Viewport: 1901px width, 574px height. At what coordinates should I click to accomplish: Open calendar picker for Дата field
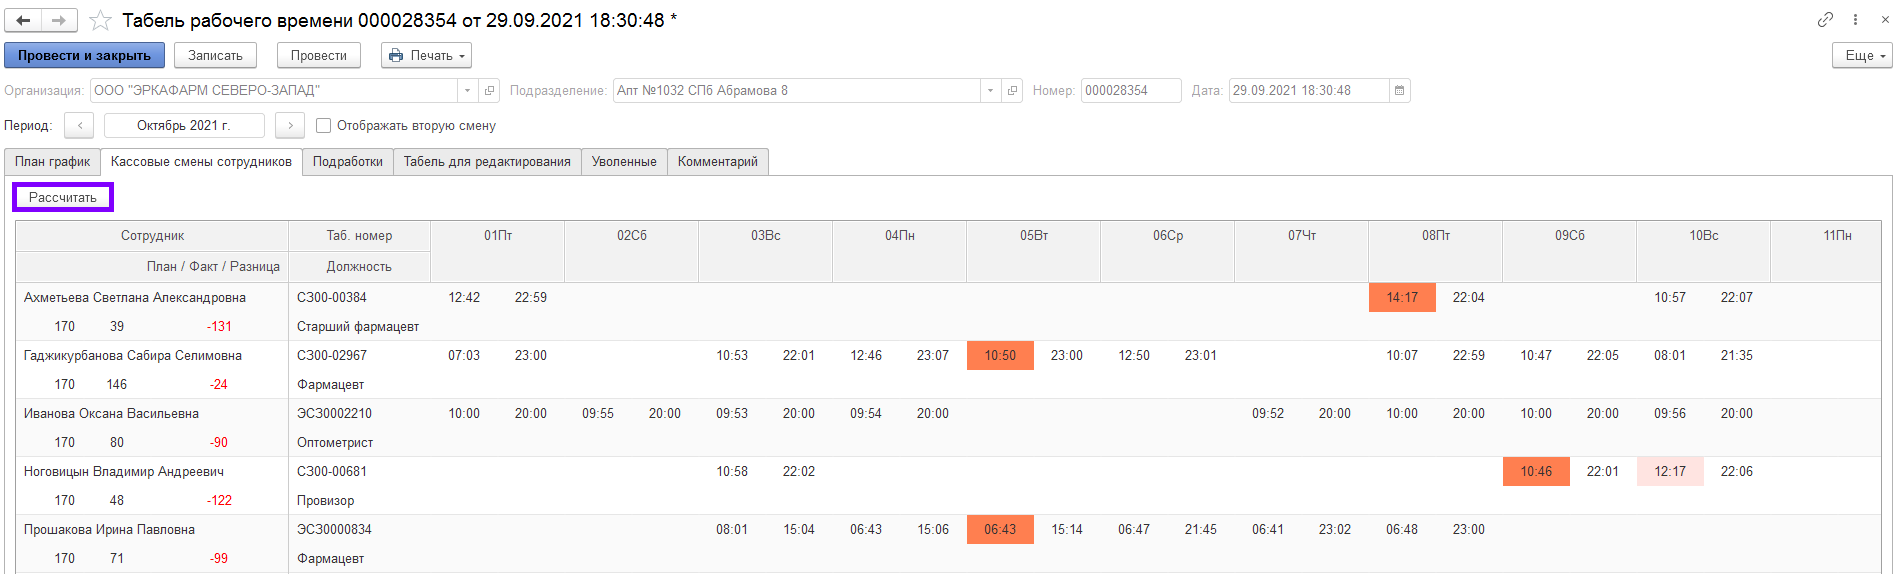[1399, 91]
